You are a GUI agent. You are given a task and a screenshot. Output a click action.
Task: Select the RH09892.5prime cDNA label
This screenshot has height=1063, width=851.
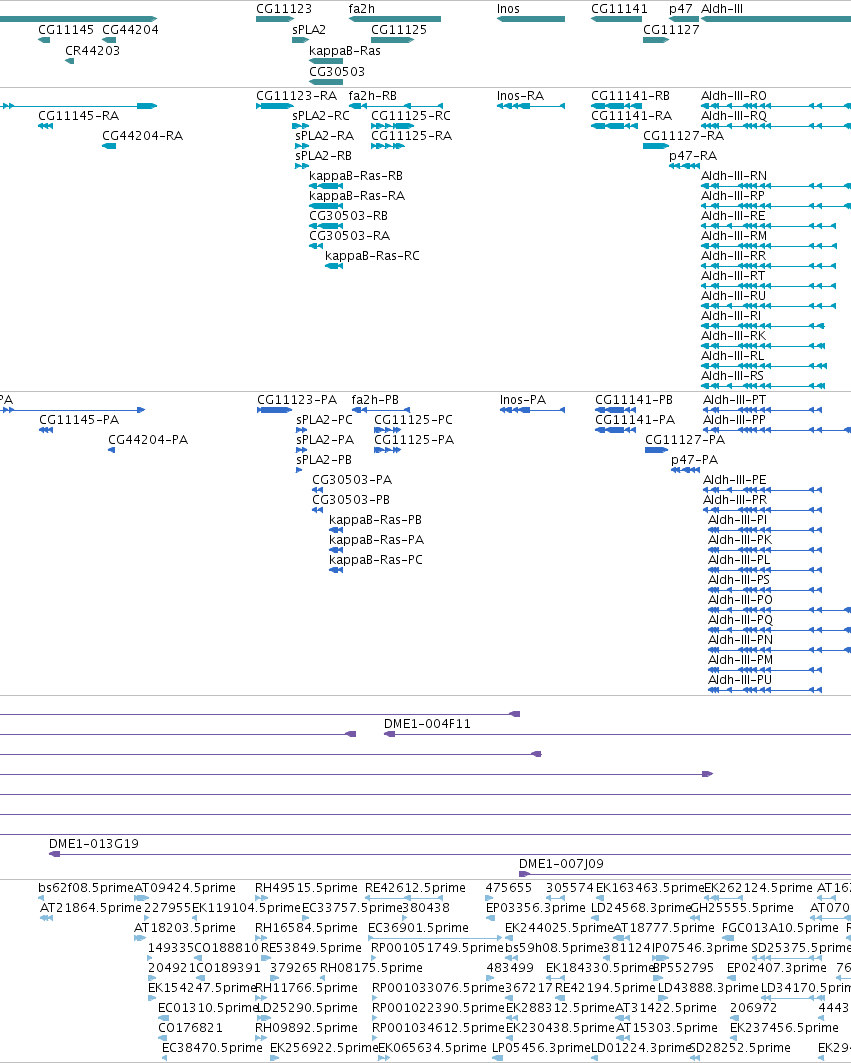click(x=306, y=1028)
